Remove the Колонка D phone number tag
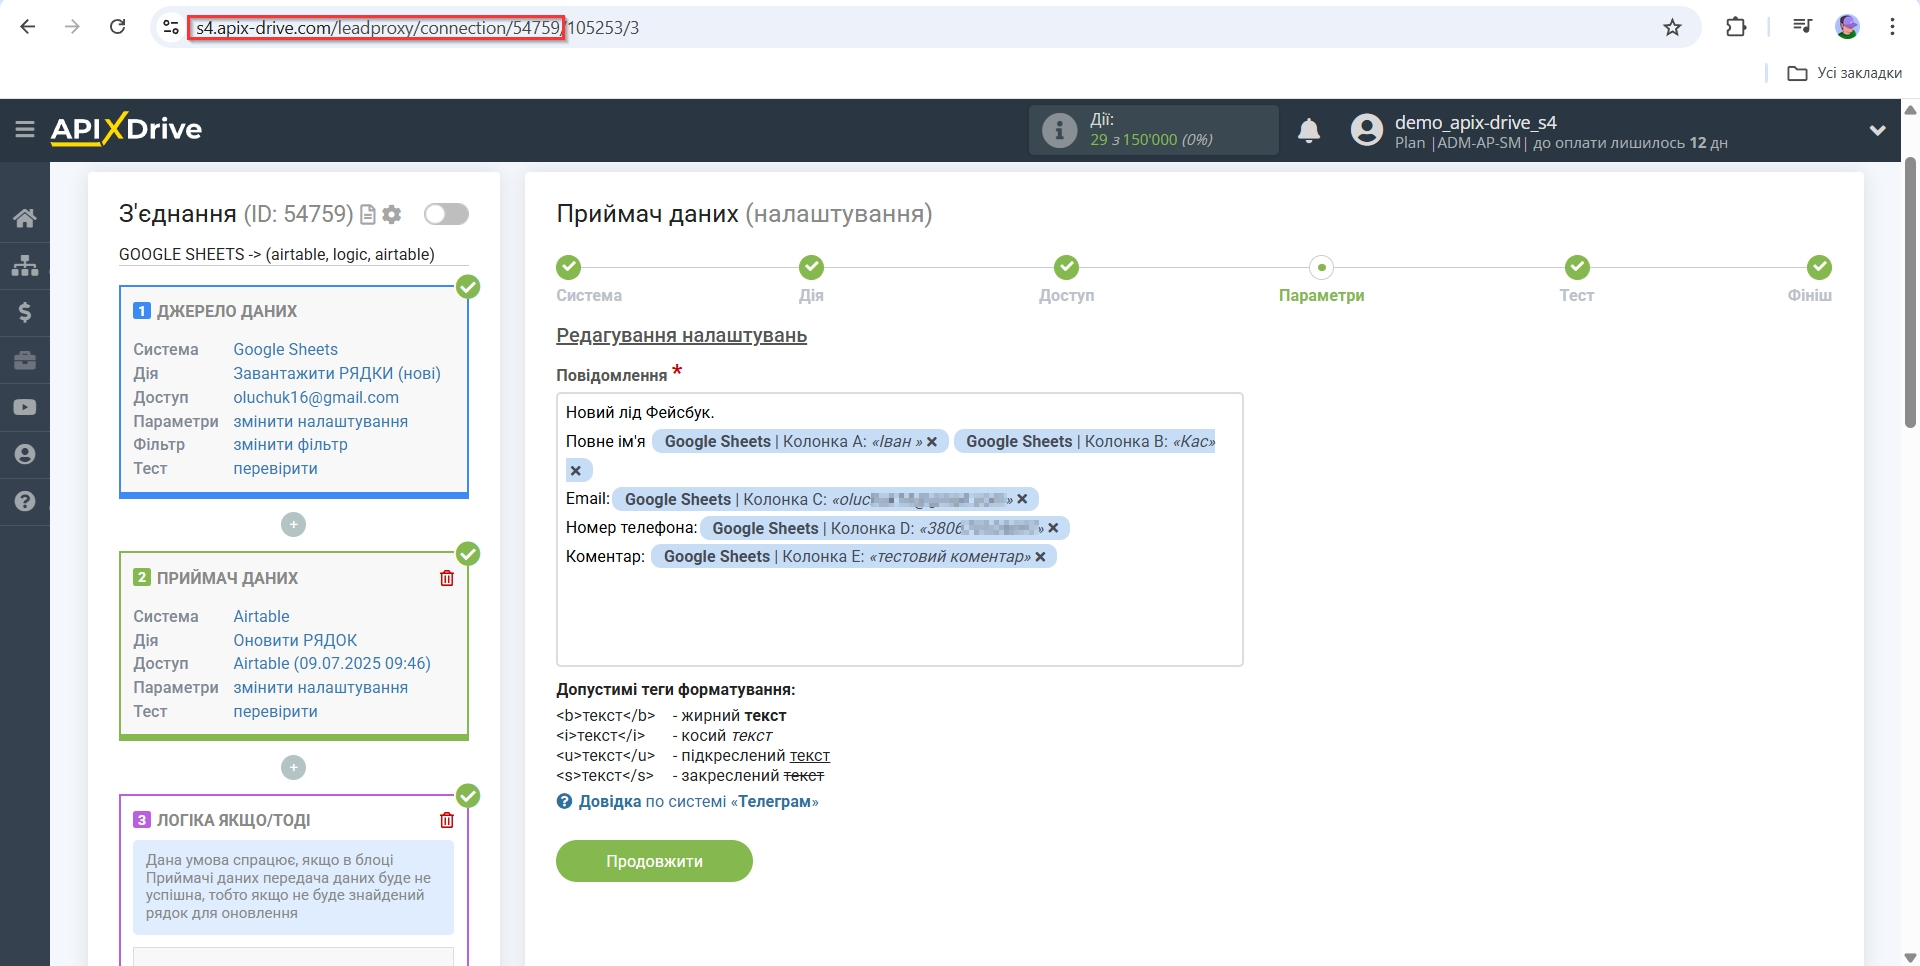1920x966 pixels. (x=1053, y=528)
